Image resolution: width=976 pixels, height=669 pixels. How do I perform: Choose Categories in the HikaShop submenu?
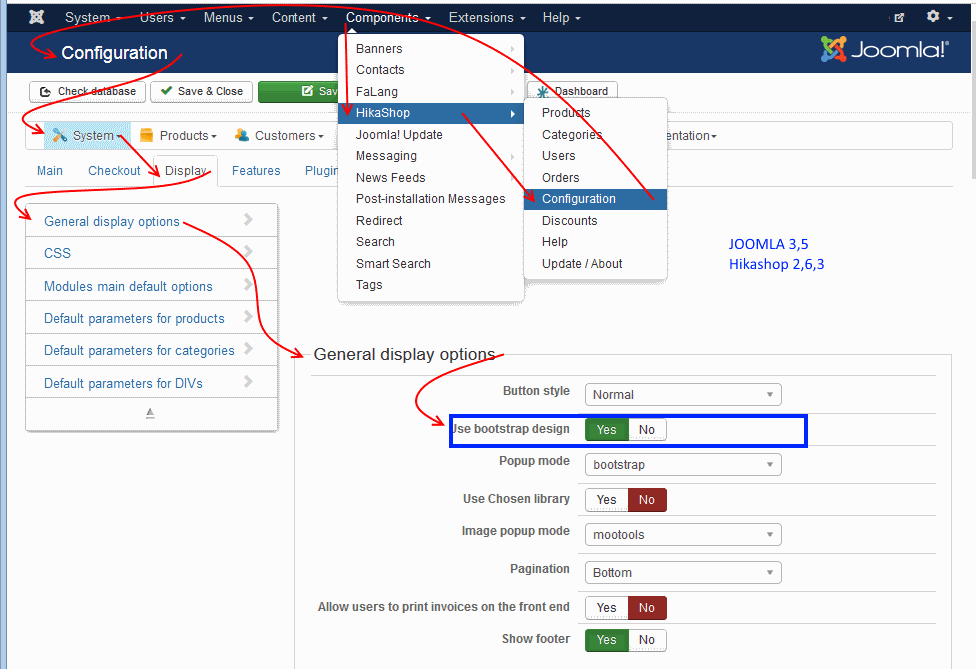pos(596,134)
